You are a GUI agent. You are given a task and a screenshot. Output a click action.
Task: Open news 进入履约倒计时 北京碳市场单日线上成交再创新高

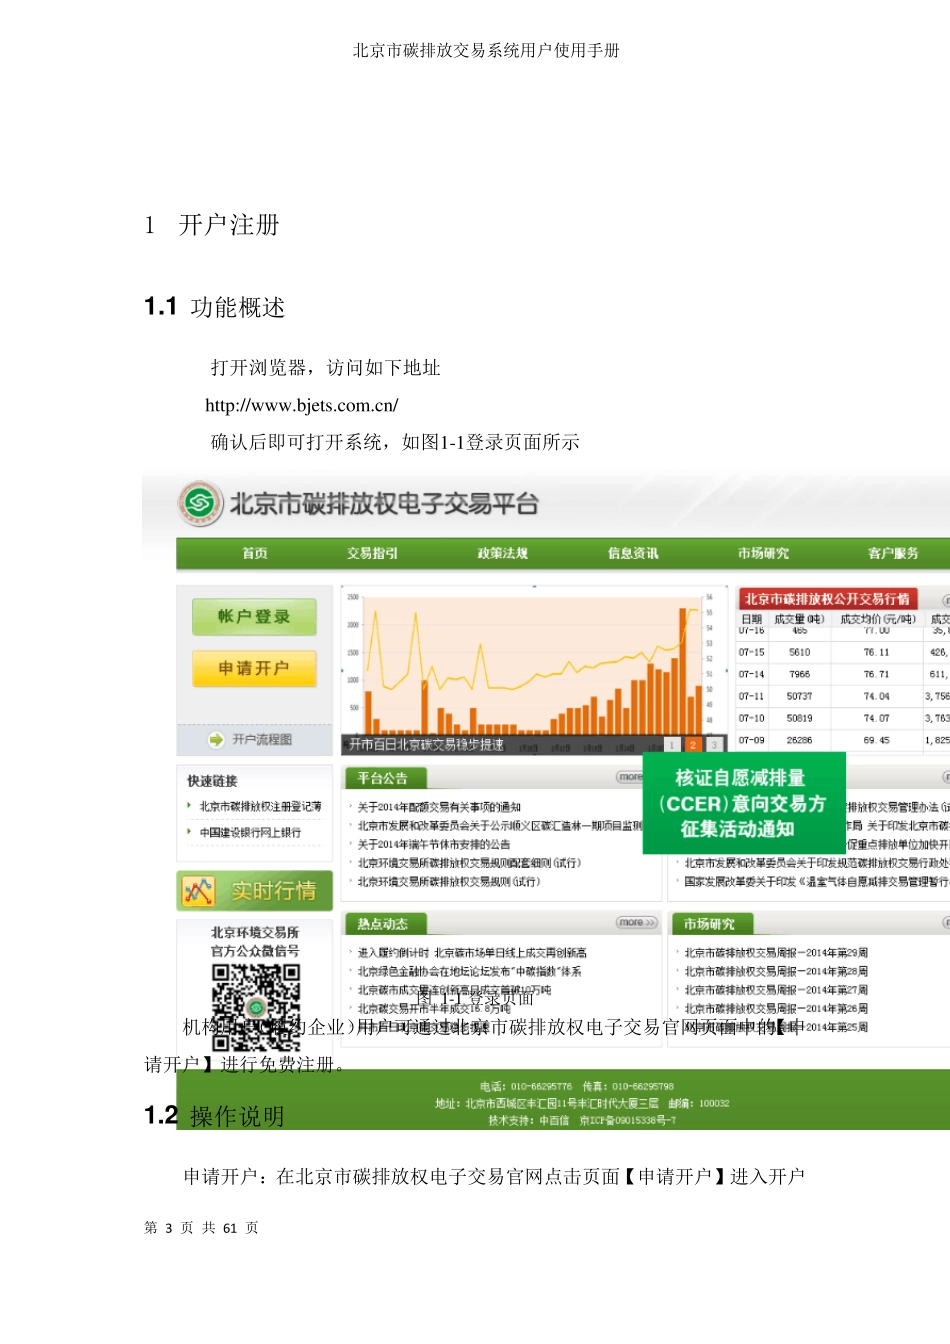click(472, 953)
